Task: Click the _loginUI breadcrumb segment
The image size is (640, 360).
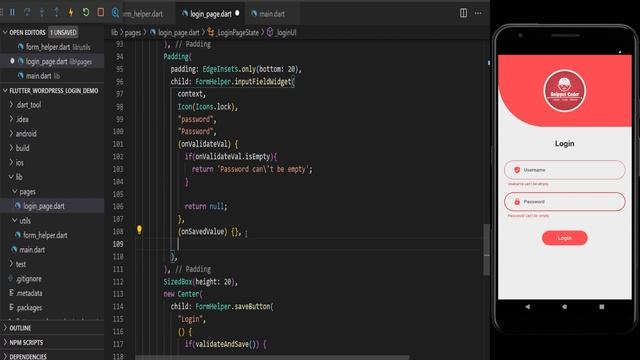Action: coord(282,32)
